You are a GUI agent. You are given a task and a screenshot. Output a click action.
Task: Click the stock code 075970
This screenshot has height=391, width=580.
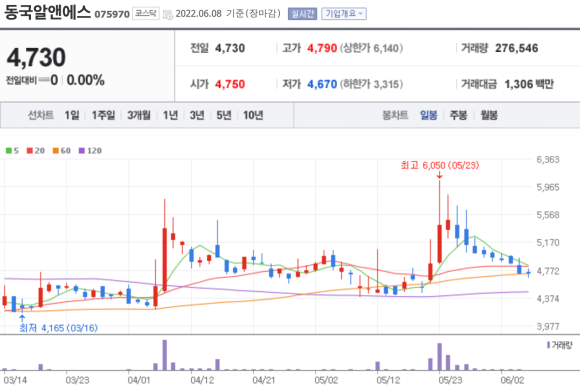(112, 14)
